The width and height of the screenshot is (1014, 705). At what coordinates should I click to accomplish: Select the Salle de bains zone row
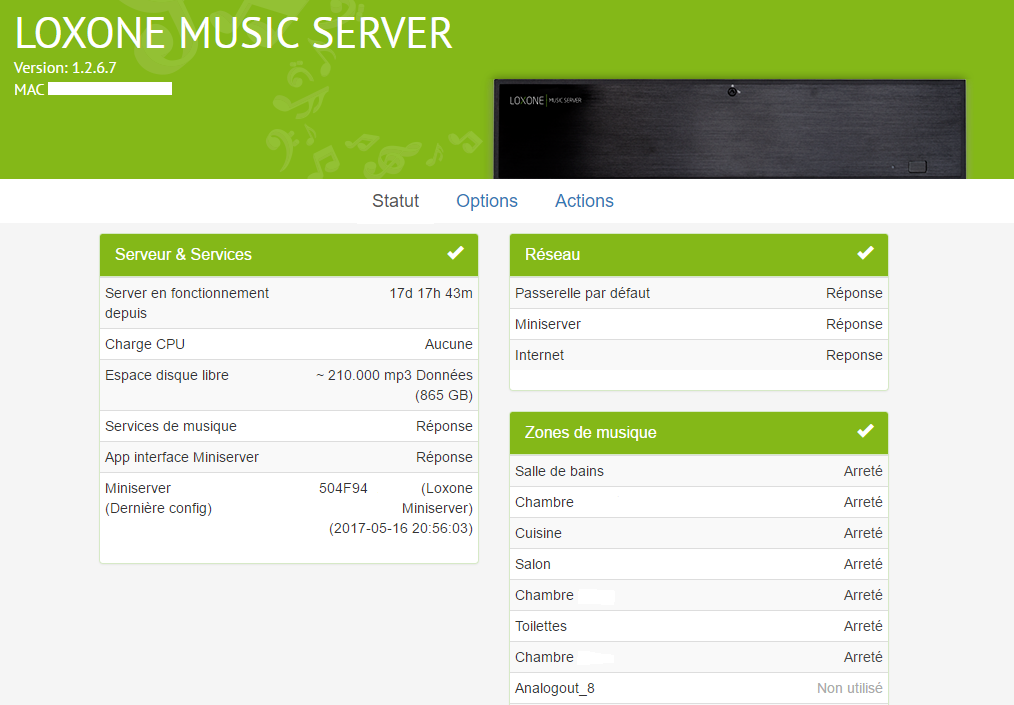tap(698, 471)
